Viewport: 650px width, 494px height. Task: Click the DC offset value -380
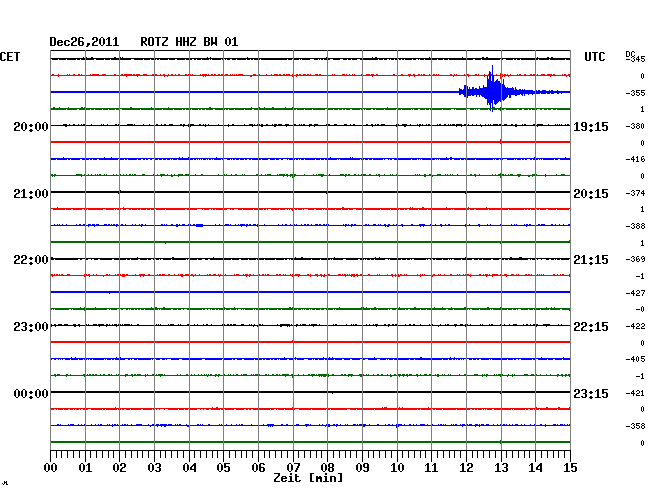(635, 126)
